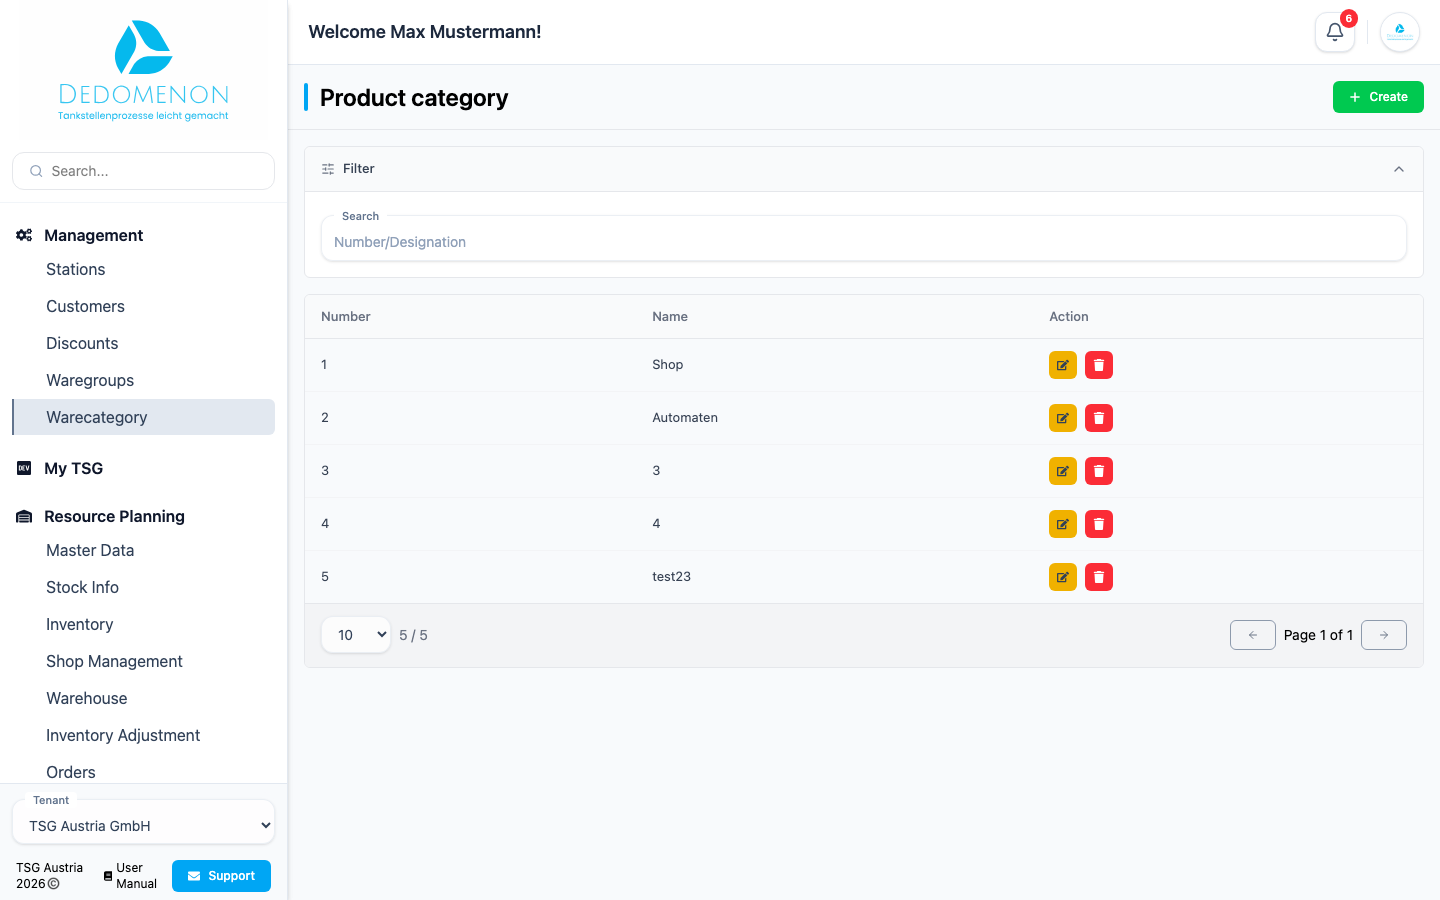This screenshot has height=900, width=1440.
Task: Click the test23 name cell
Action: click(x=672, y=577)
